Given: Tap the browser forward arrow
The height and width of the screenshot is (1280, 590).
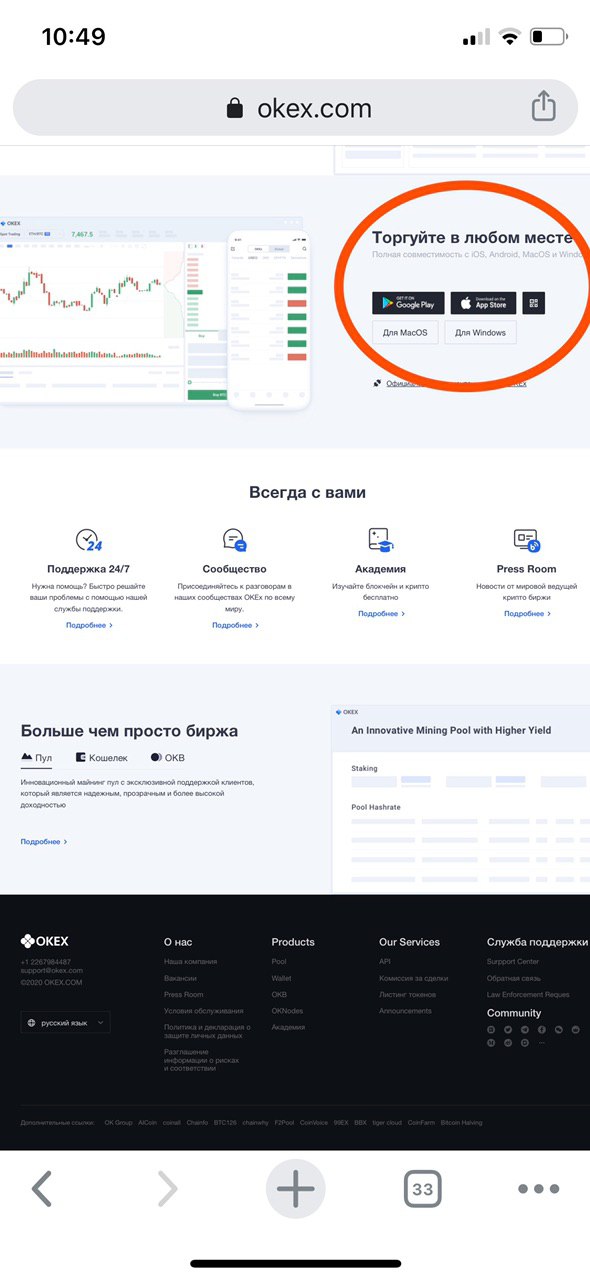Looking at the screenshot, I should [x=167, y=1189].
